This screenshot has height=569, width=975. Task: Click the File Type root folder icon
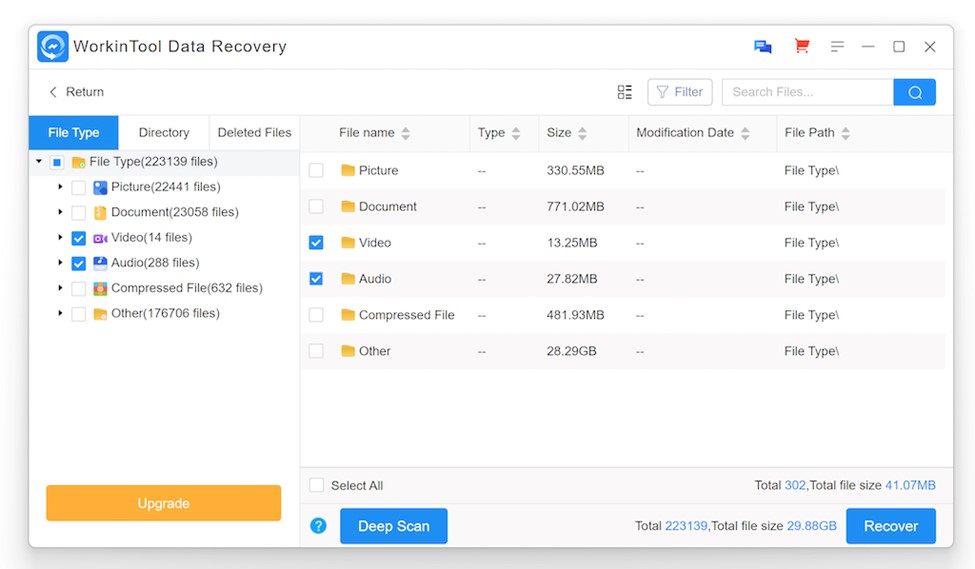(78, 162)
